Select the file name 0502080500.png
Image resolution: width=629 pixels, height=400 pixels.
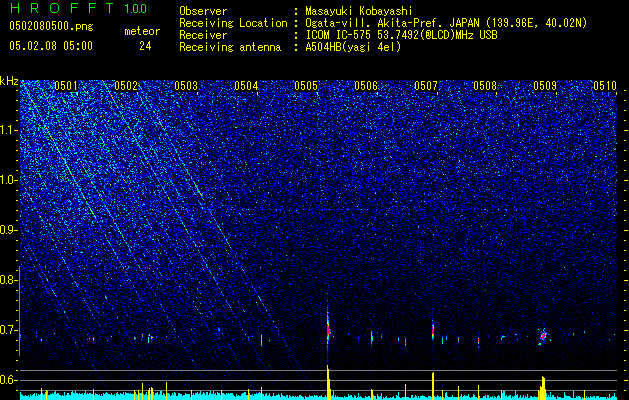tap(51, 27)
